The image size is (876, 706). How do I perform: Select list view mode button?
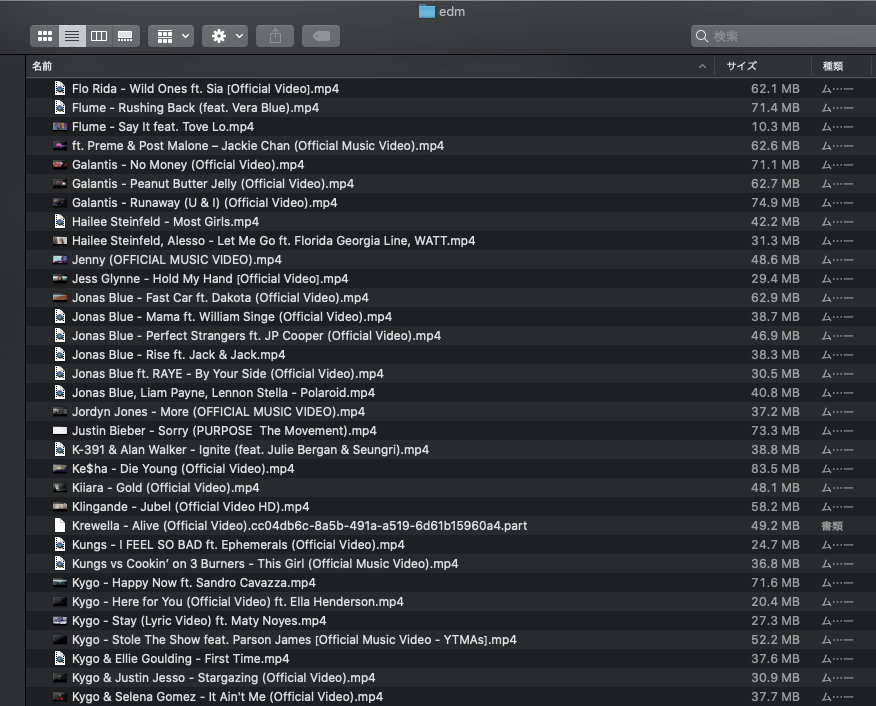point(72,36)
